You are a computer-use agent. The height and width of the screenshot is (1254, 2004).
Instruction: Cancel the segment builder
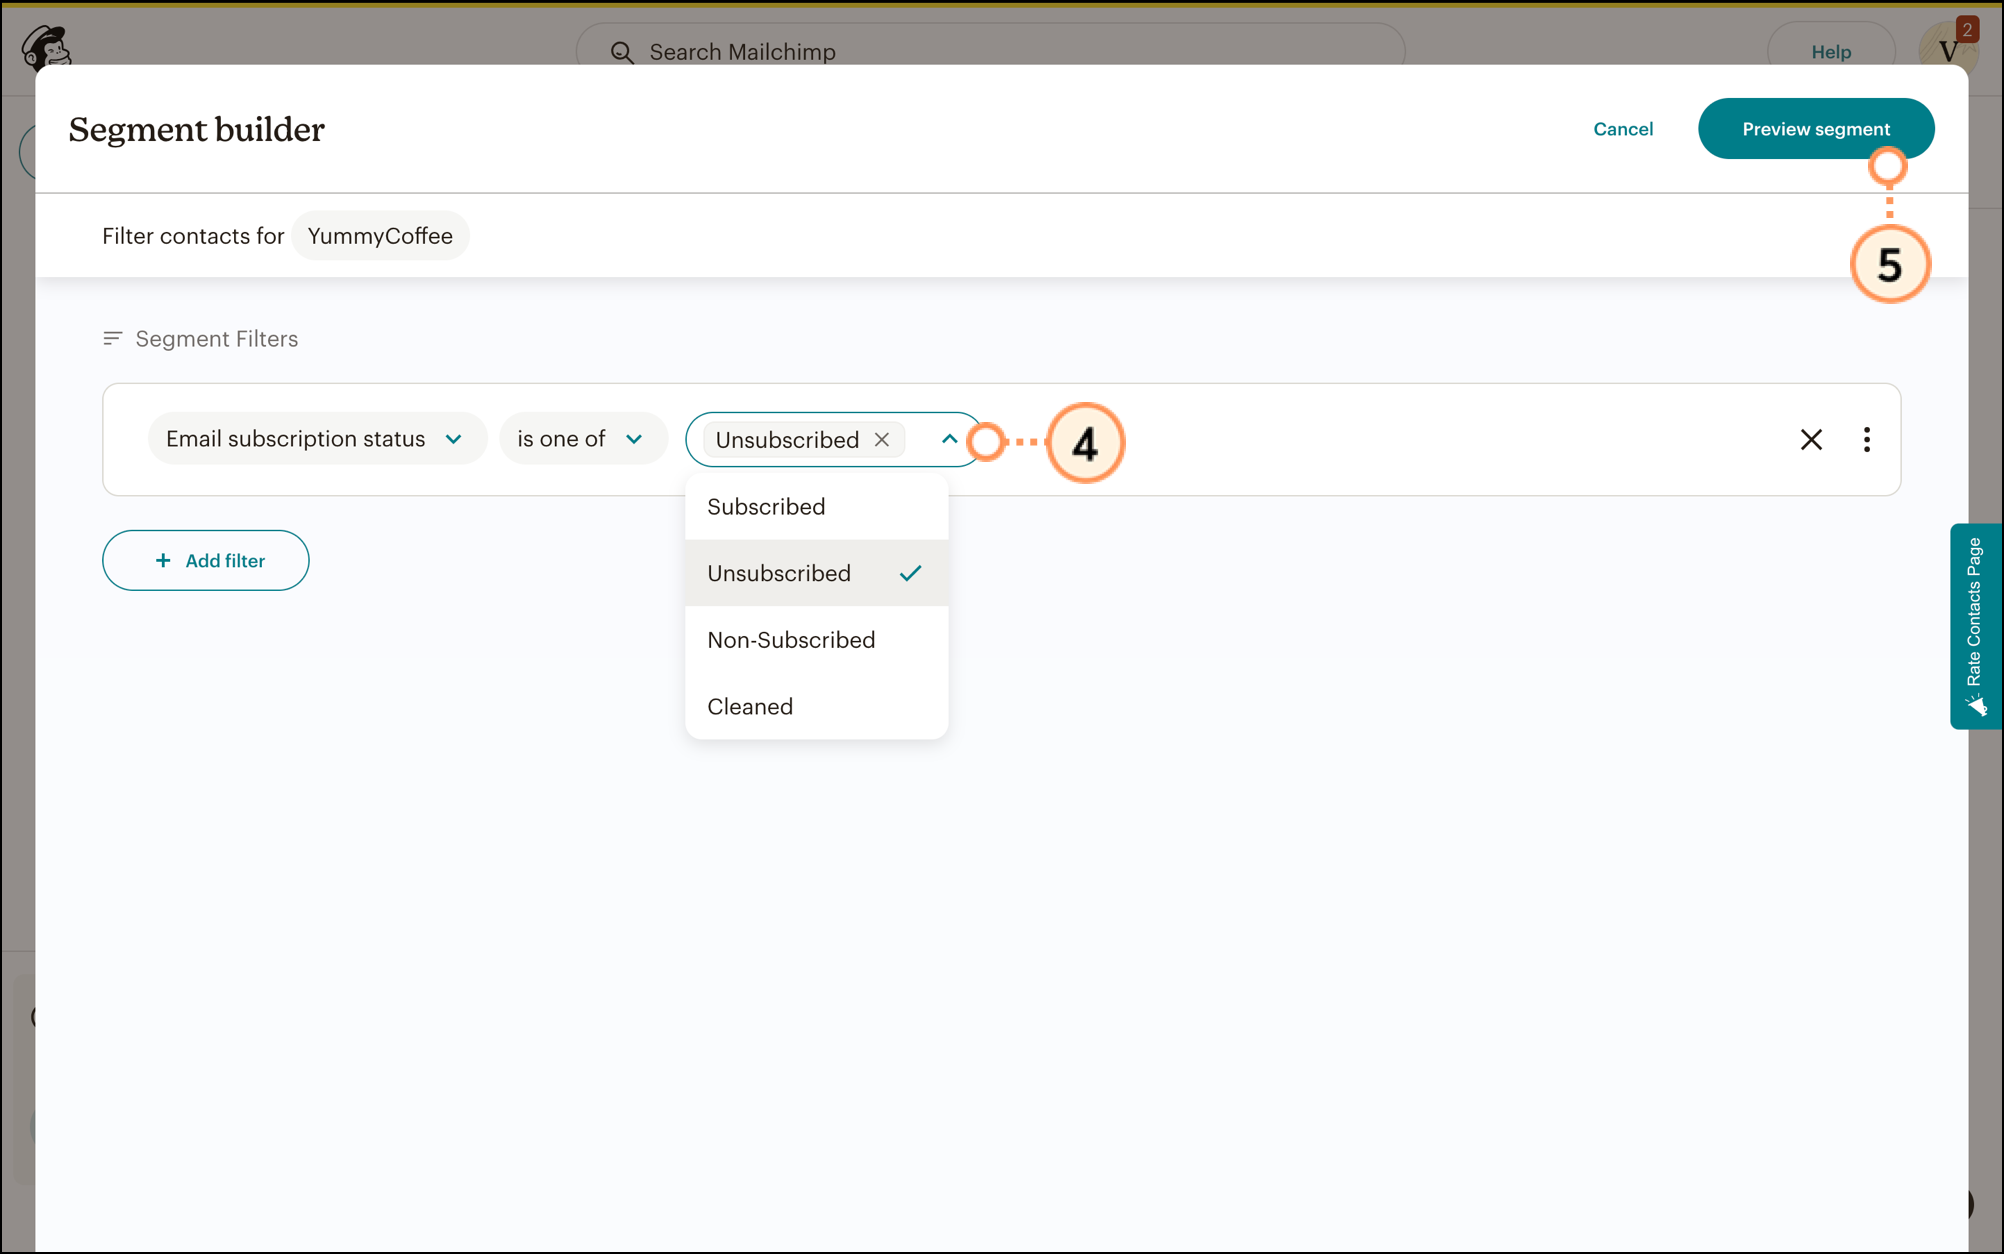(1623, 129)
